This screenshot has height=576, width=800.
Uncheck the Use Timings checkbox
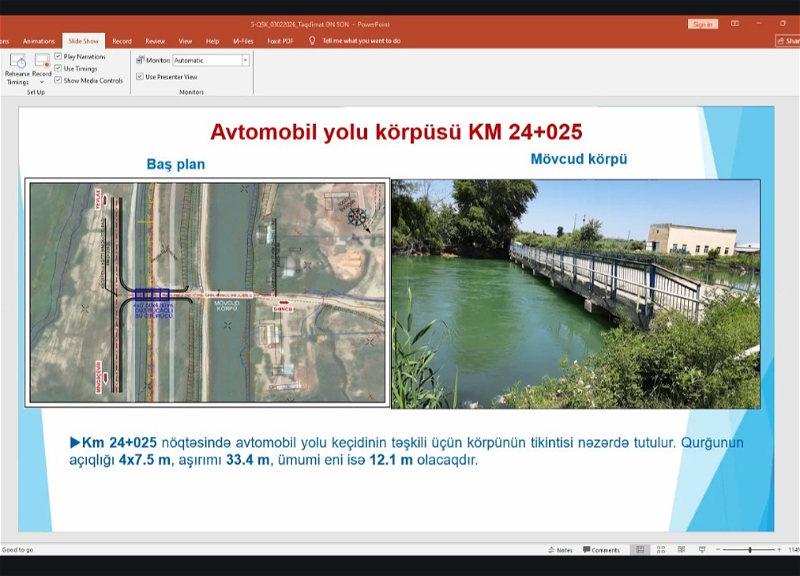click(58, 68)
